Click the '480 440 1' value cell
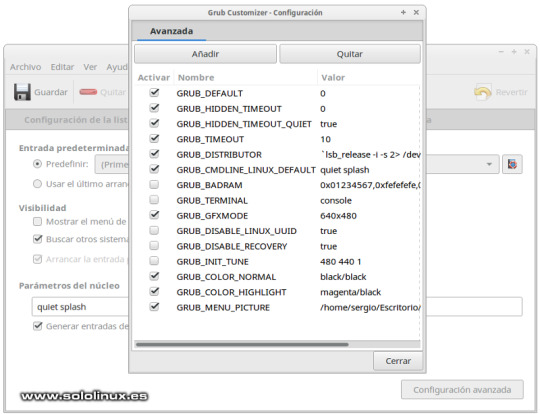540x414 pixels. coord(341,262)
